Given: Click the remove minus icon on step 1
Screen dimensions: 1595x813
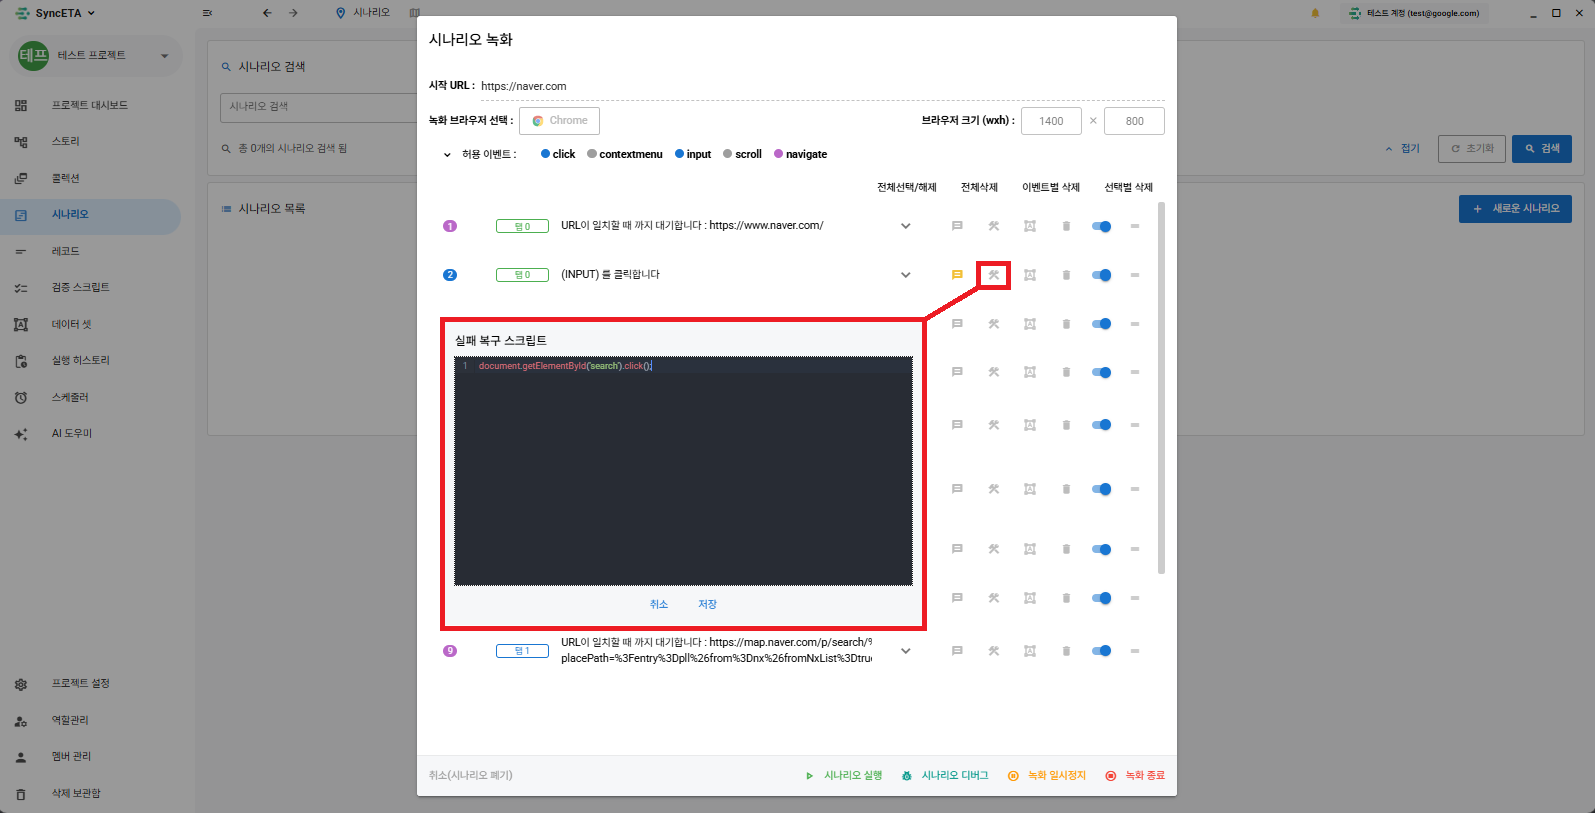Looking at the screenshot, I should 1135,226.
